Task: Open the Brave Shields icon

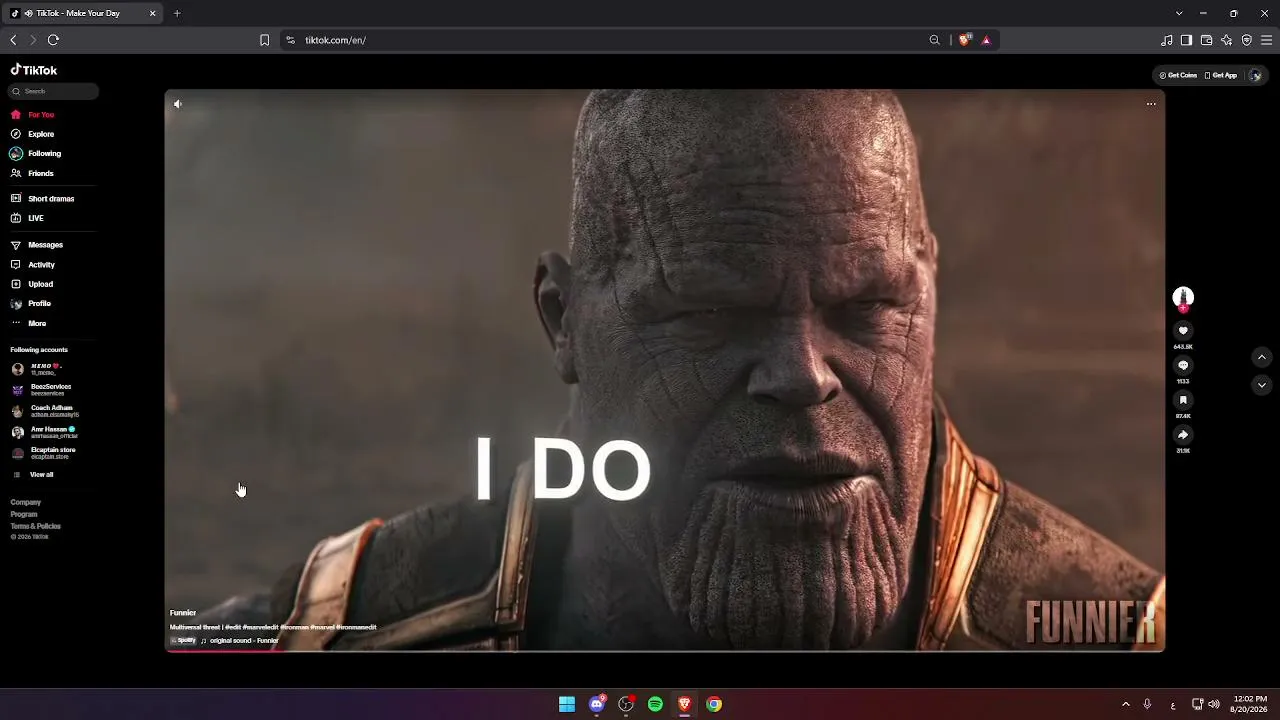Action: click(x=965, y=40)
